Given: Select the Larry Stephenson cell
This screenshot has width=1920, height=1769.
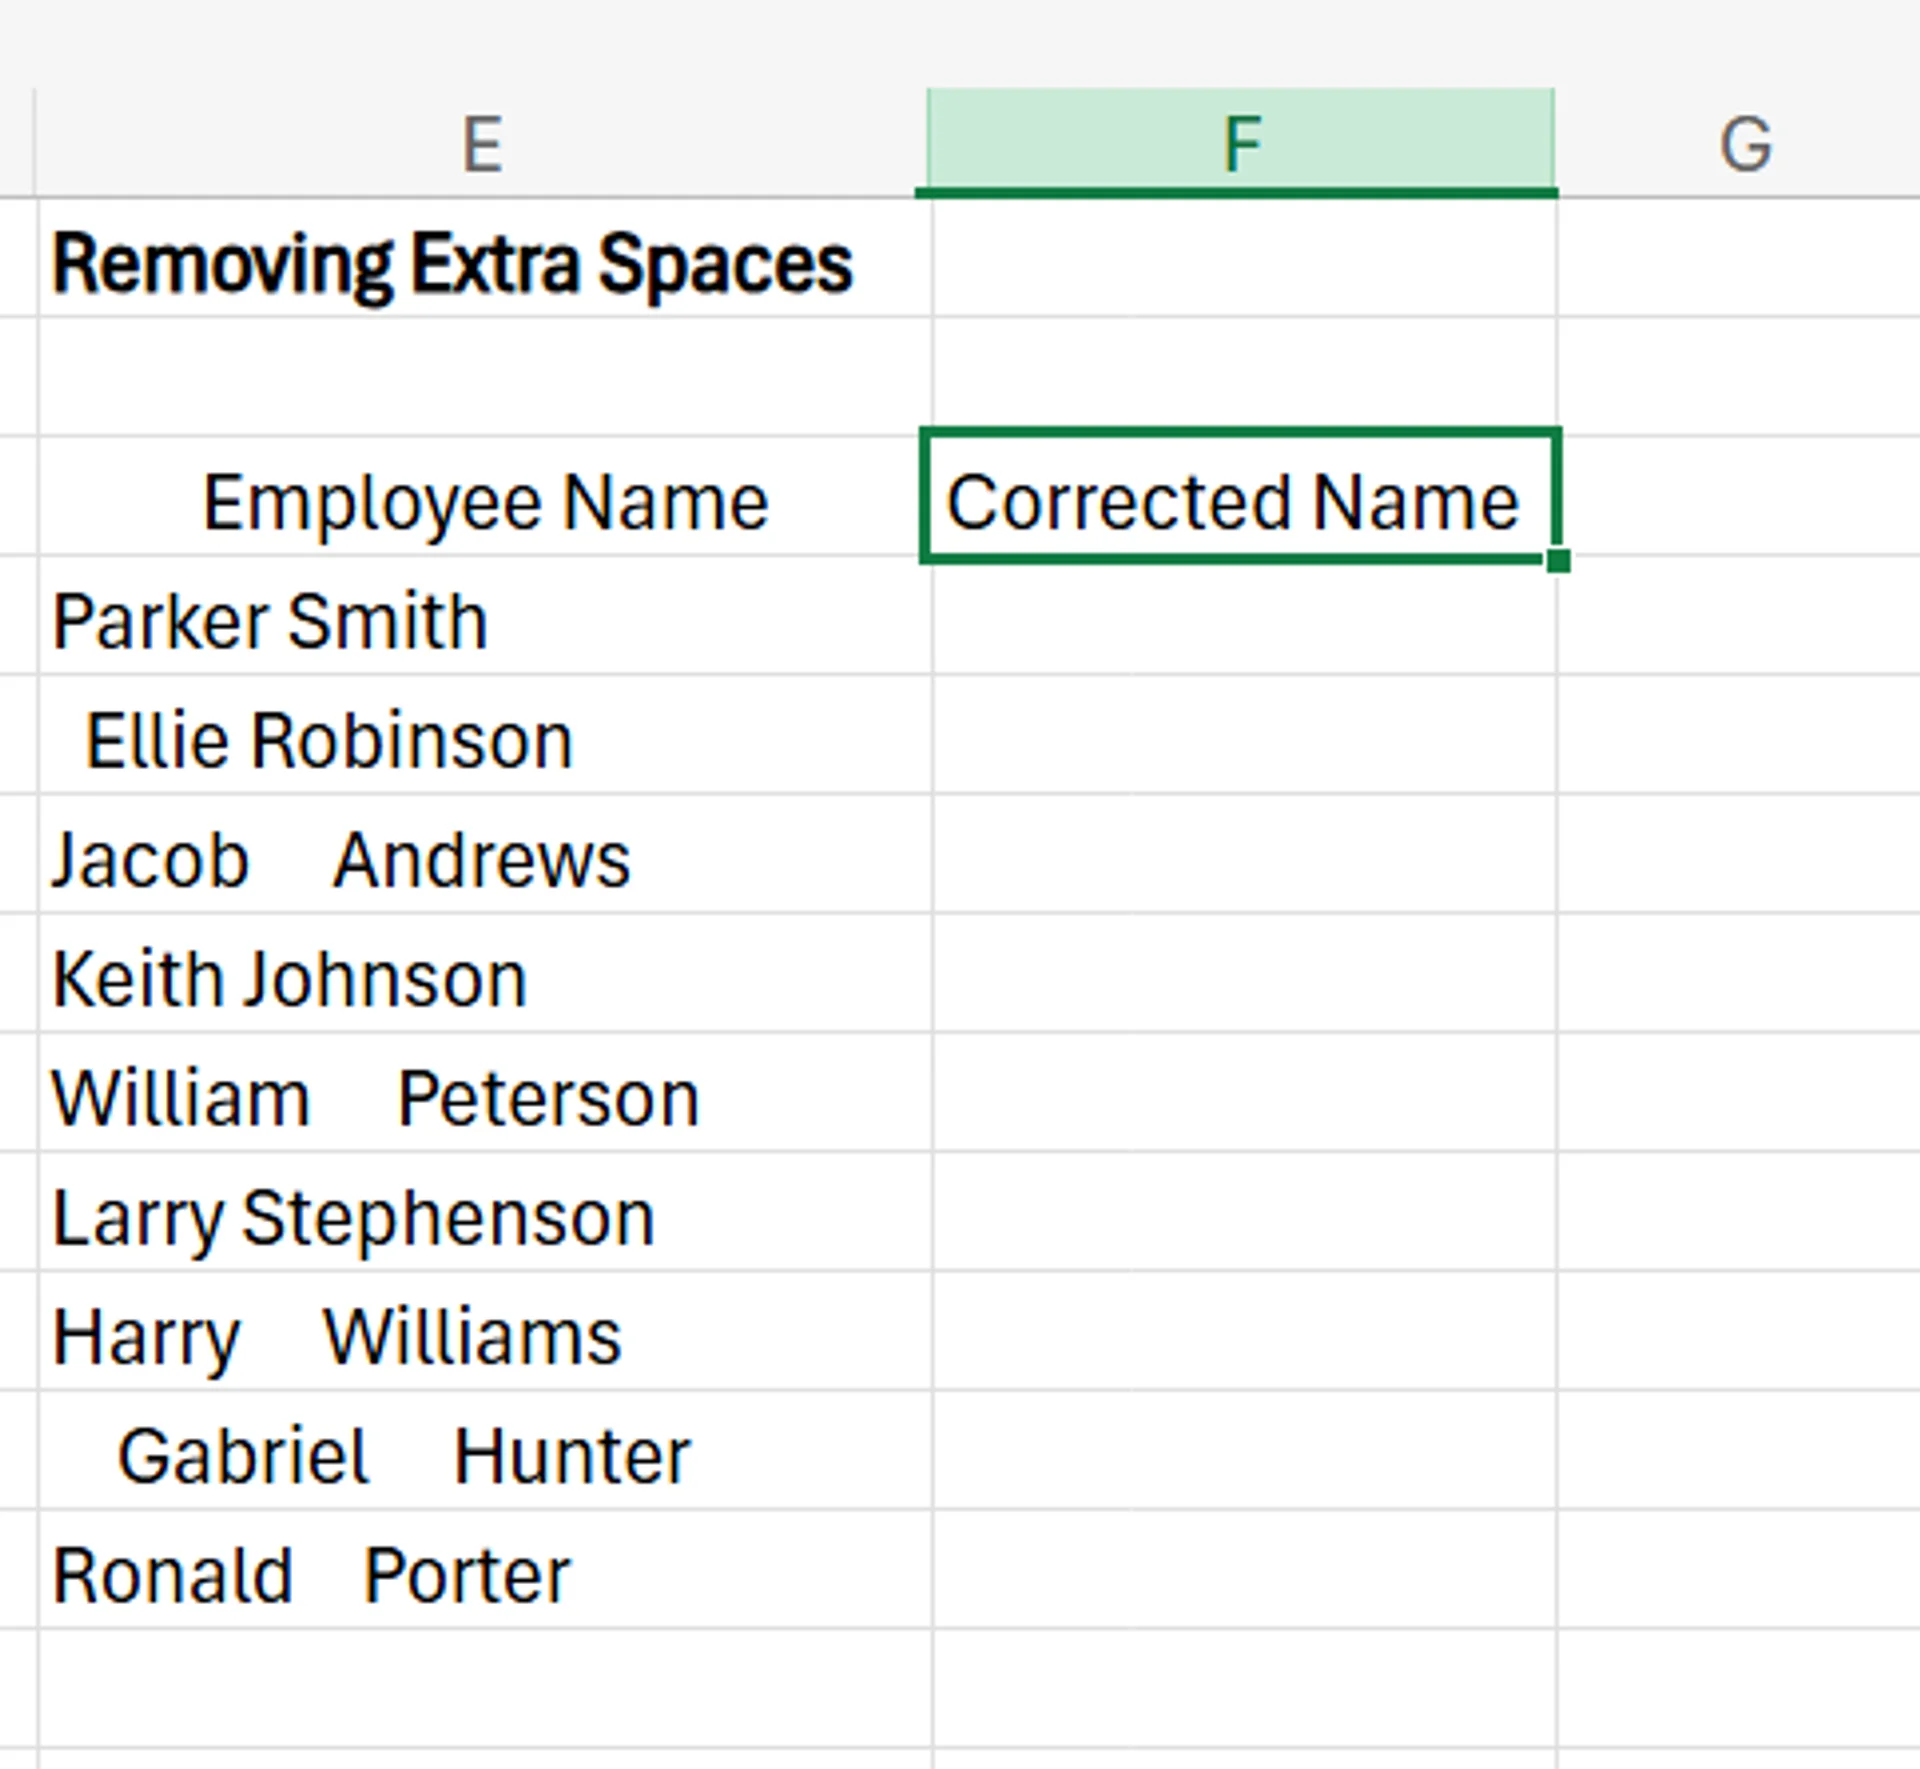Looking at the screenshot, I should point(480,1215).
